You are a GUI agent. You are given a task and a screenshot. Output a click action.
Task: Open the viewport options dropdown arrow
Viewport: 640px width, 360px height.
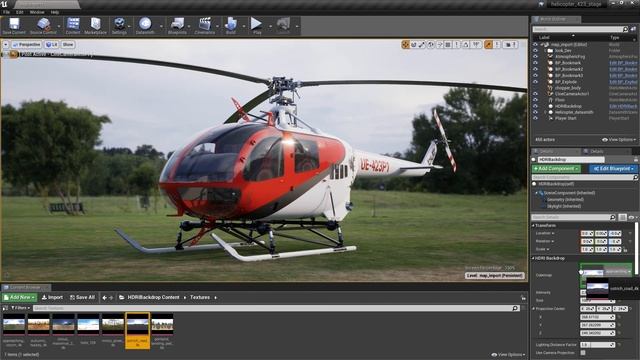[6, 44]
